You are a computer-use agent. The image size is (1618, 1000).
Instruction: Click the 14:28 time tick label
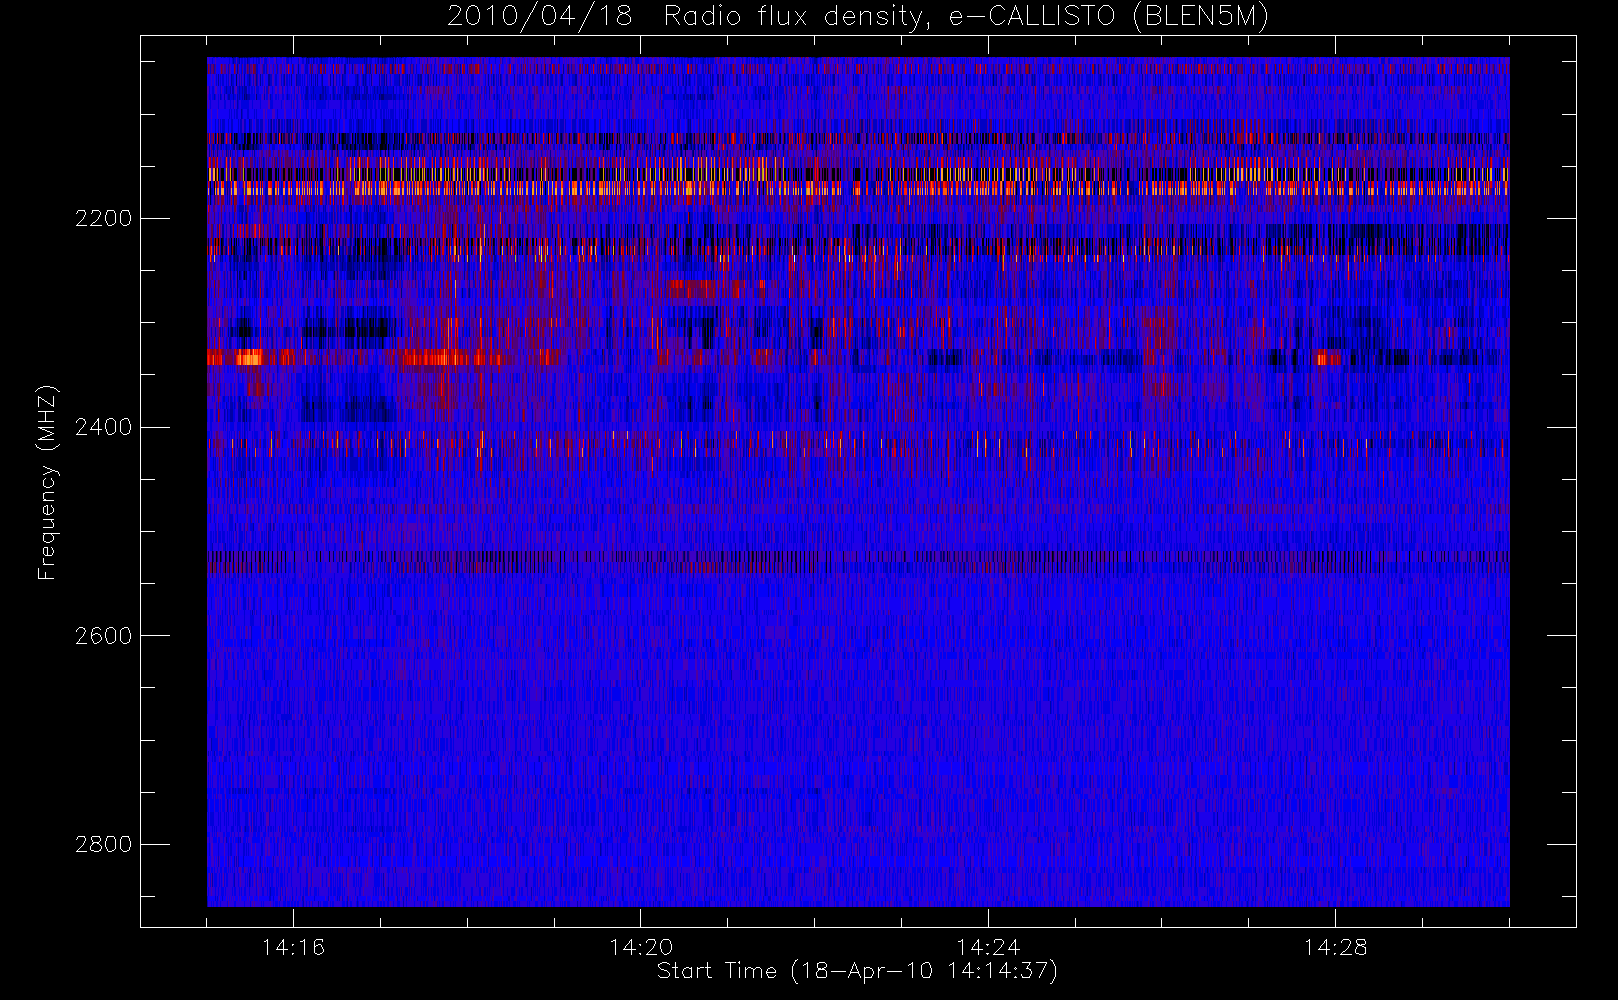pos(1335,946)
